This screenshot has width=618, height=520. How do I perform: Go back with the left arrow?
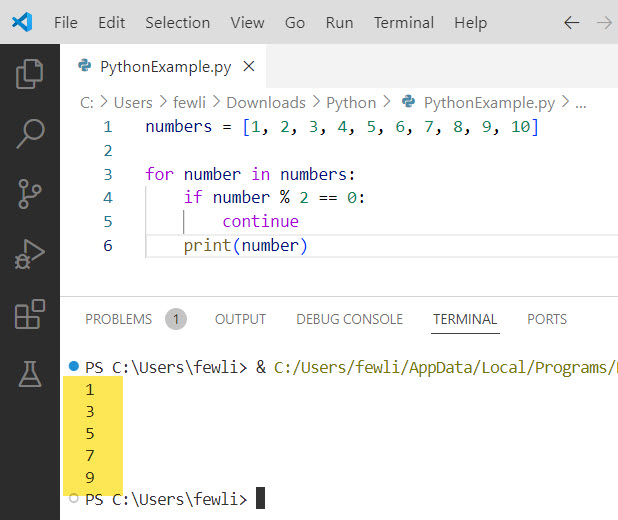(571, 23)
